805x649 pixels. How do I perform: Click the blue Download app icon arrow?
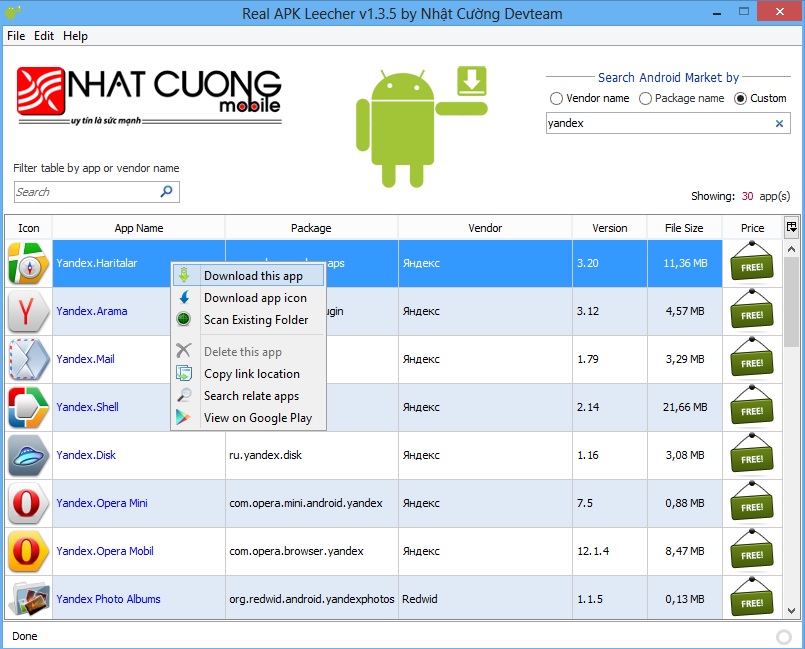pyautogui.click(x=184, y=297)
